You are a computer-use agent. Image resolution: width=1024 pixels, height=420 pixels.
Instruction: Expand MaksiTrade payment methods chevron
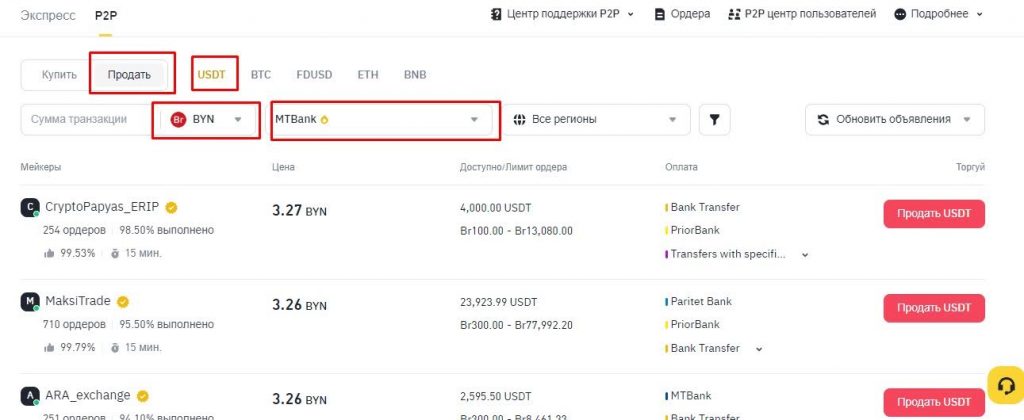[759, 349]
